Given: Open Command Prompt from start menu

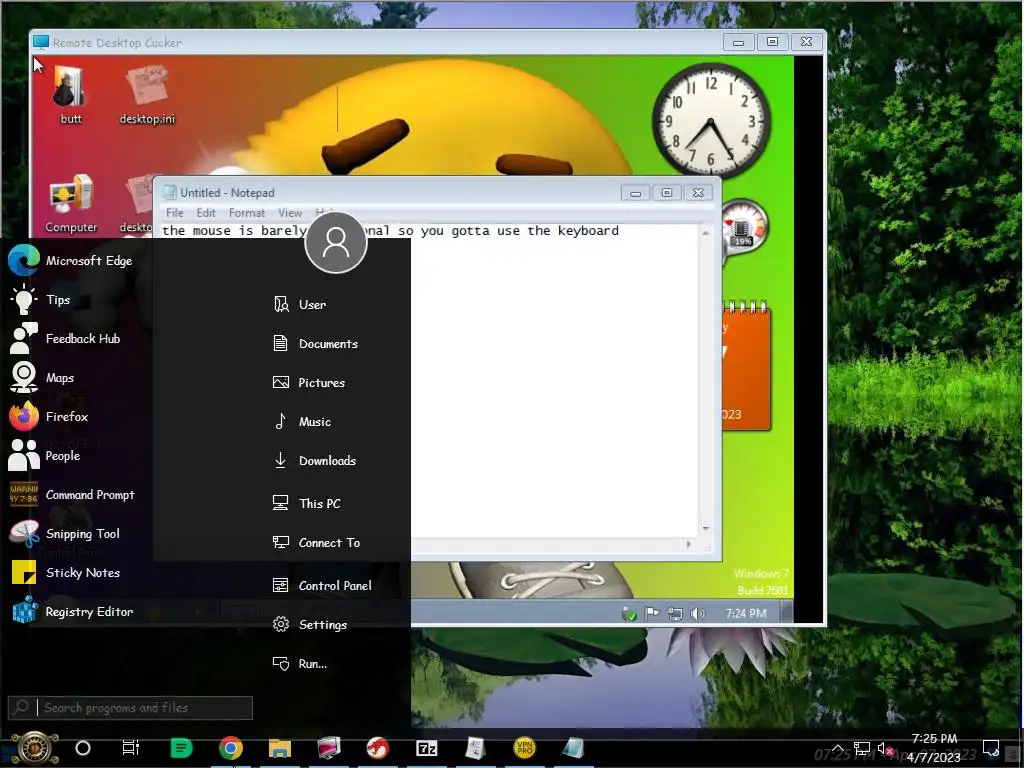Looking at the screenshot, I should (x=72, y=495).
